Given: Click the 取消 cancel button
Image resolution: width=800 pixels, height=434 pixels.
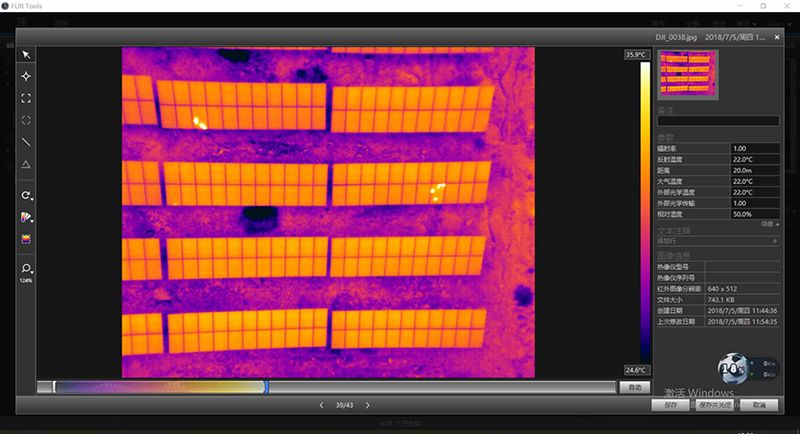Looking at the screenshot, I should pos(759,405).
